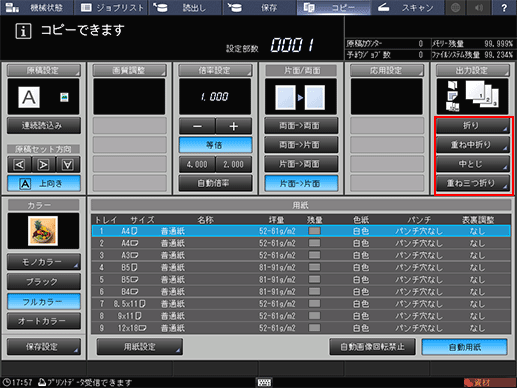Expand the 画質調整 panel header
The height and width of the screenshot is (388, 517).
(x=129, y=70)
